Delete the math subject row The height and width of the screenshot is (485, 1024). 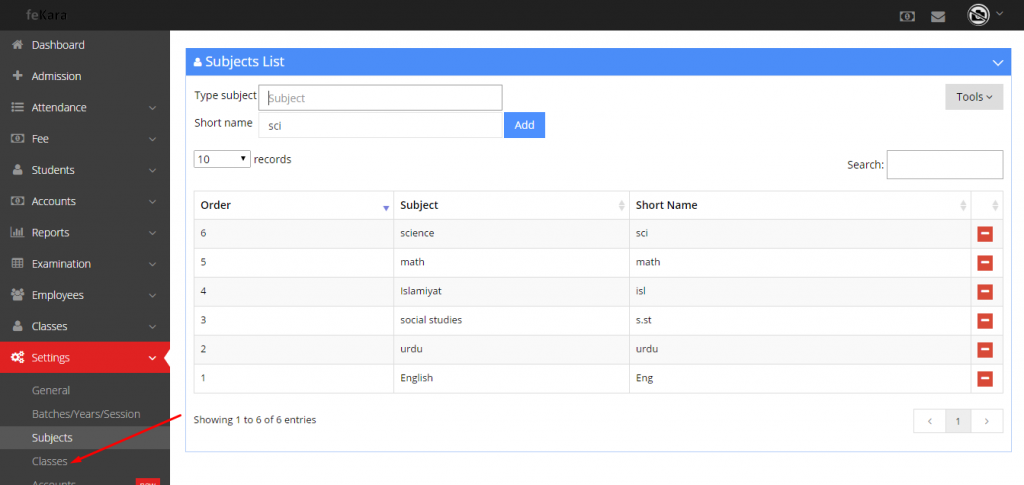click(x=985, y=262)
